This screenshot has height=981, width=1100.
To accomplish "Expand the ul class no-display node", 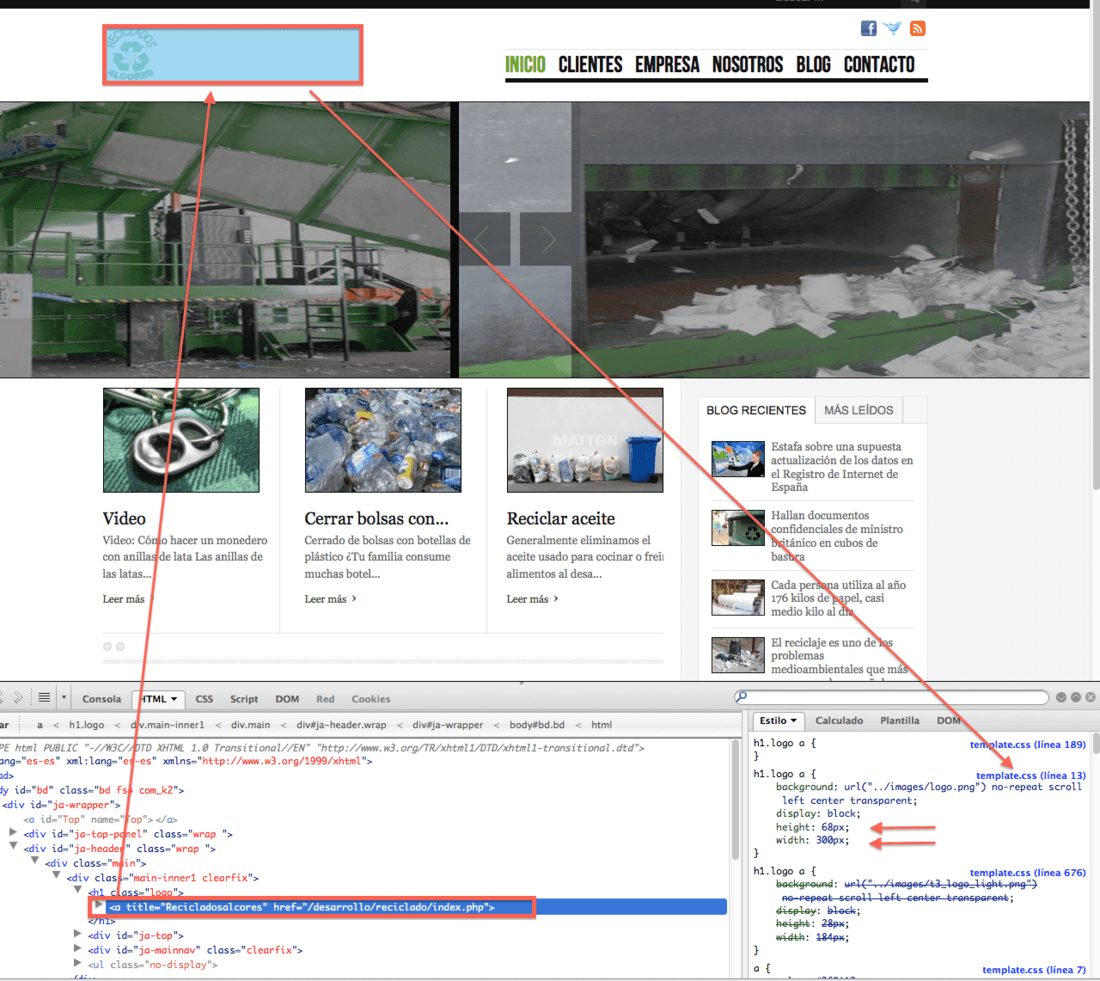I will [78, 963].
